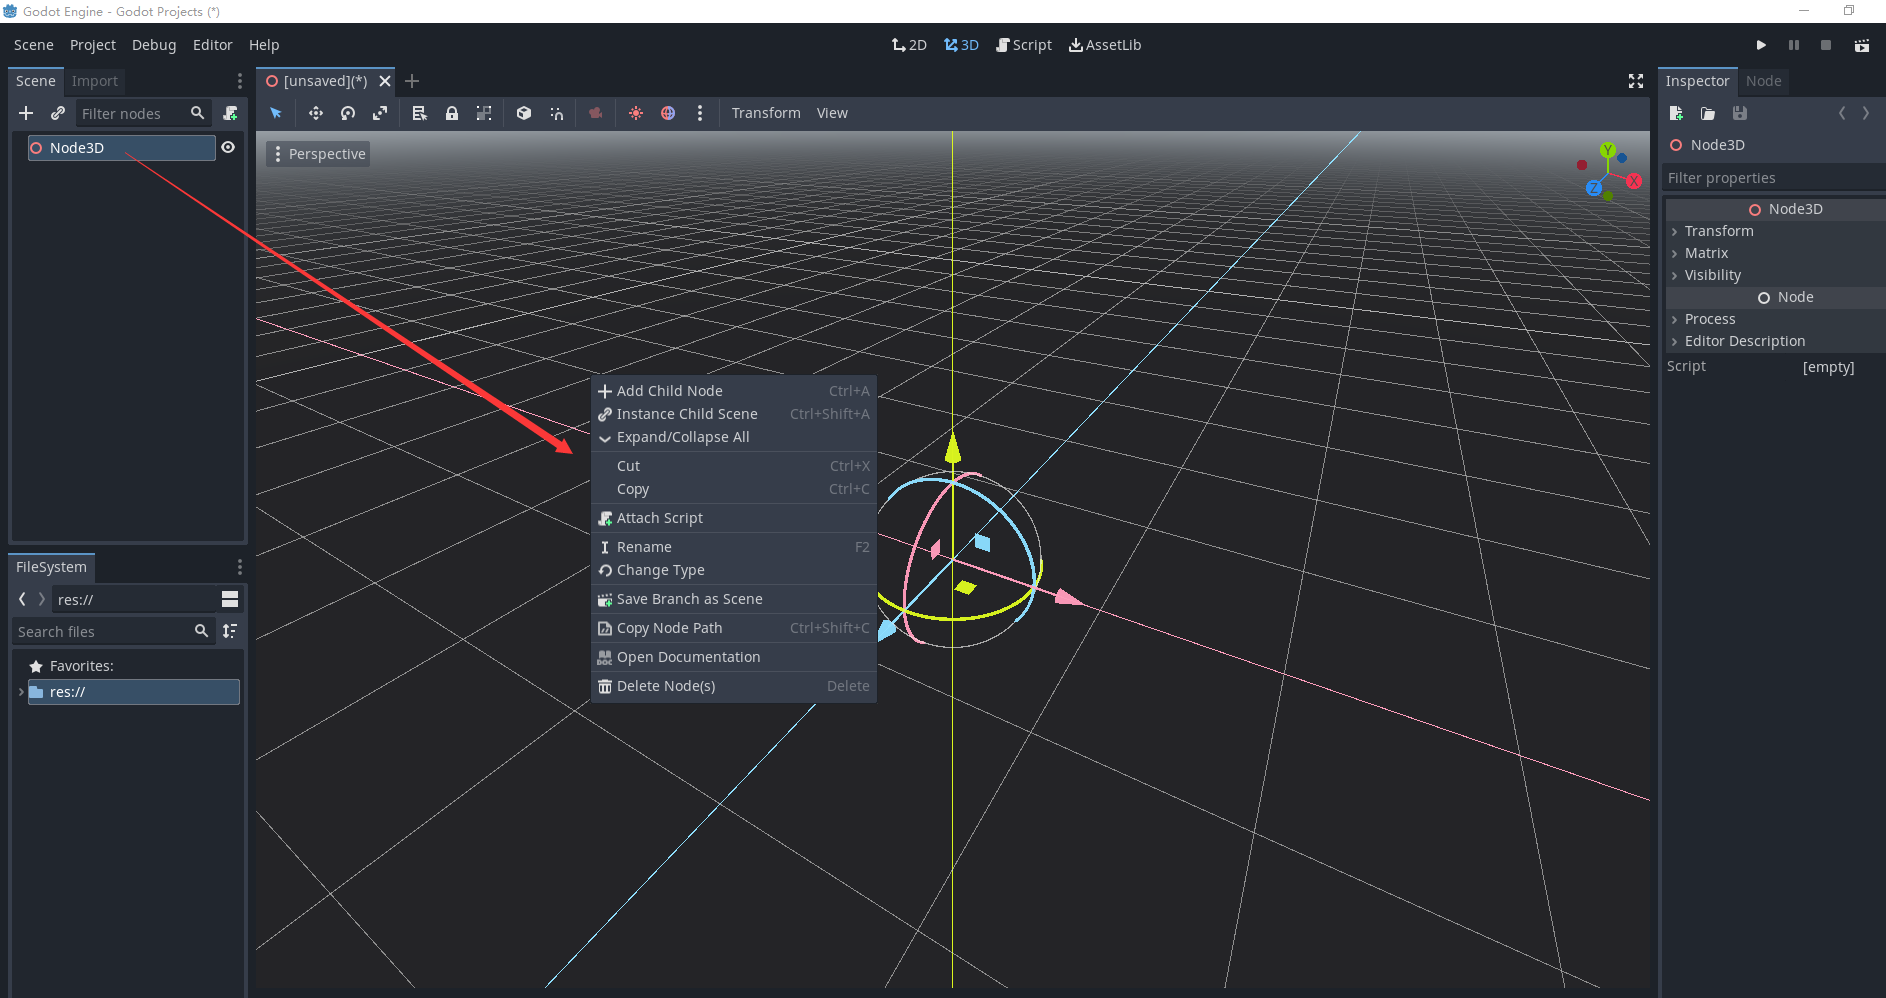Lock the selected node with the padlock icon
The height and width of the screenshot is (998, 1886).
452,113
